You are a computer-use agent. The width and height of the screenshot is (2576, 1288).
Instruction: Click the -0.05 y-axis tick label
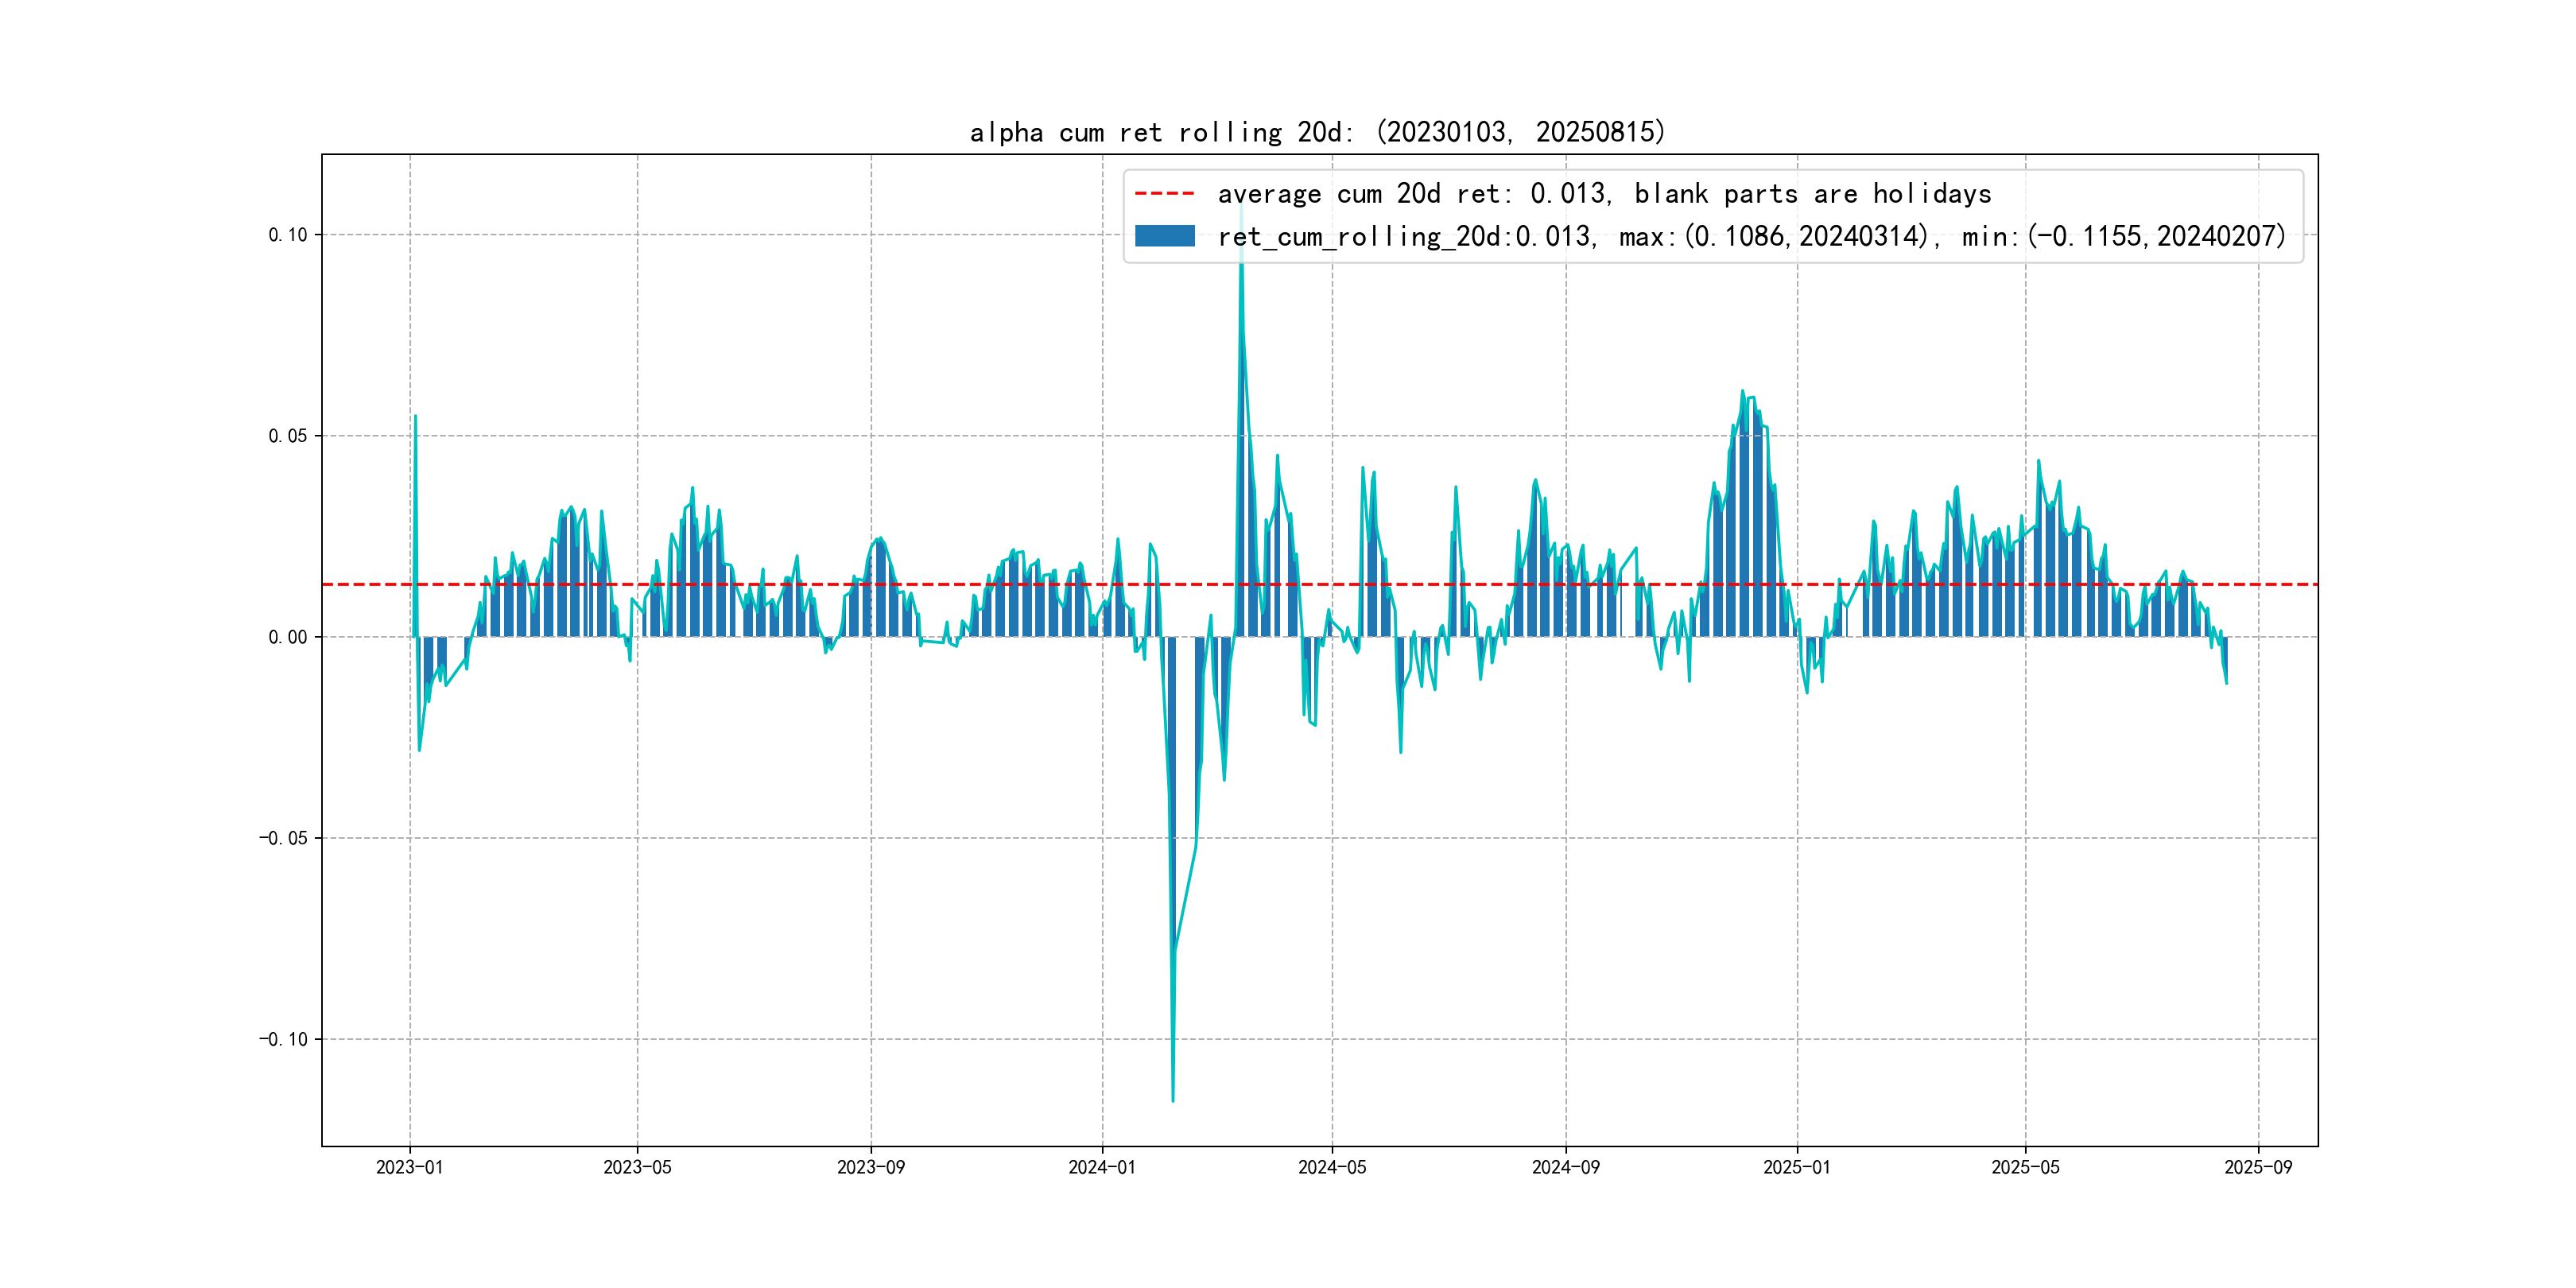click(283, 838)
